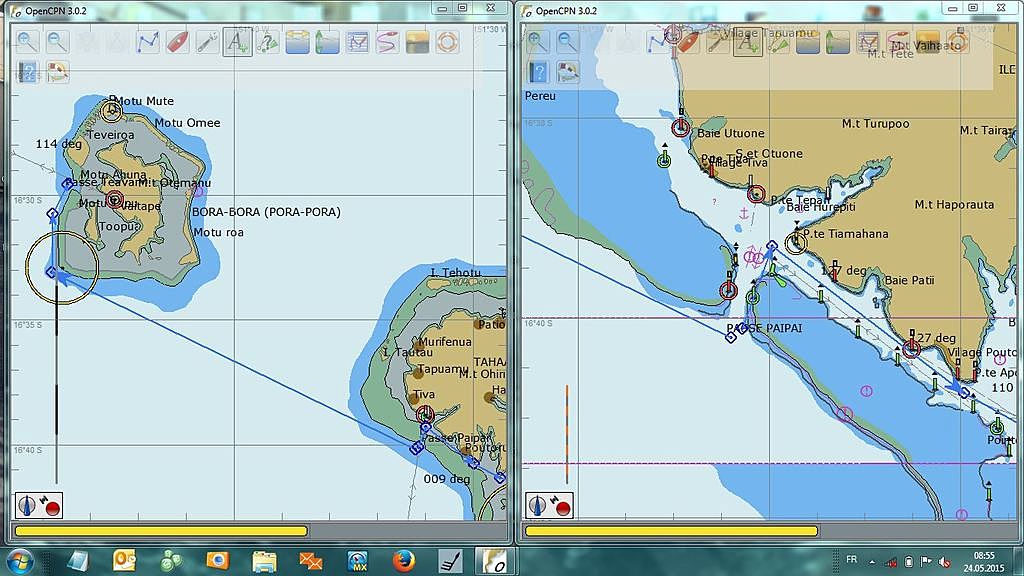Screen dimensions: 1024x576
Task: Toggle AIS targets display in right window
Action: click(x=778, y=42)
